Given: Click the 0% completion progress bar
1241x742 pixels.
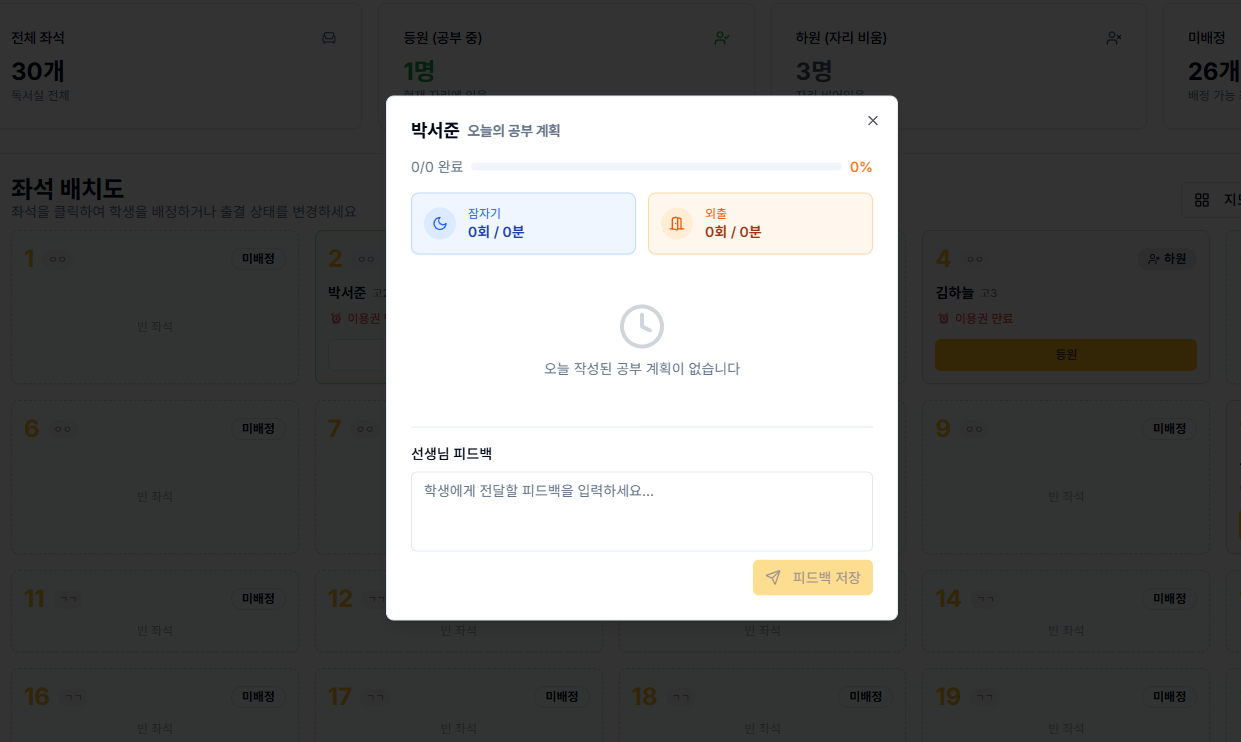Looking at the screenshot, I should click(657, 167).
